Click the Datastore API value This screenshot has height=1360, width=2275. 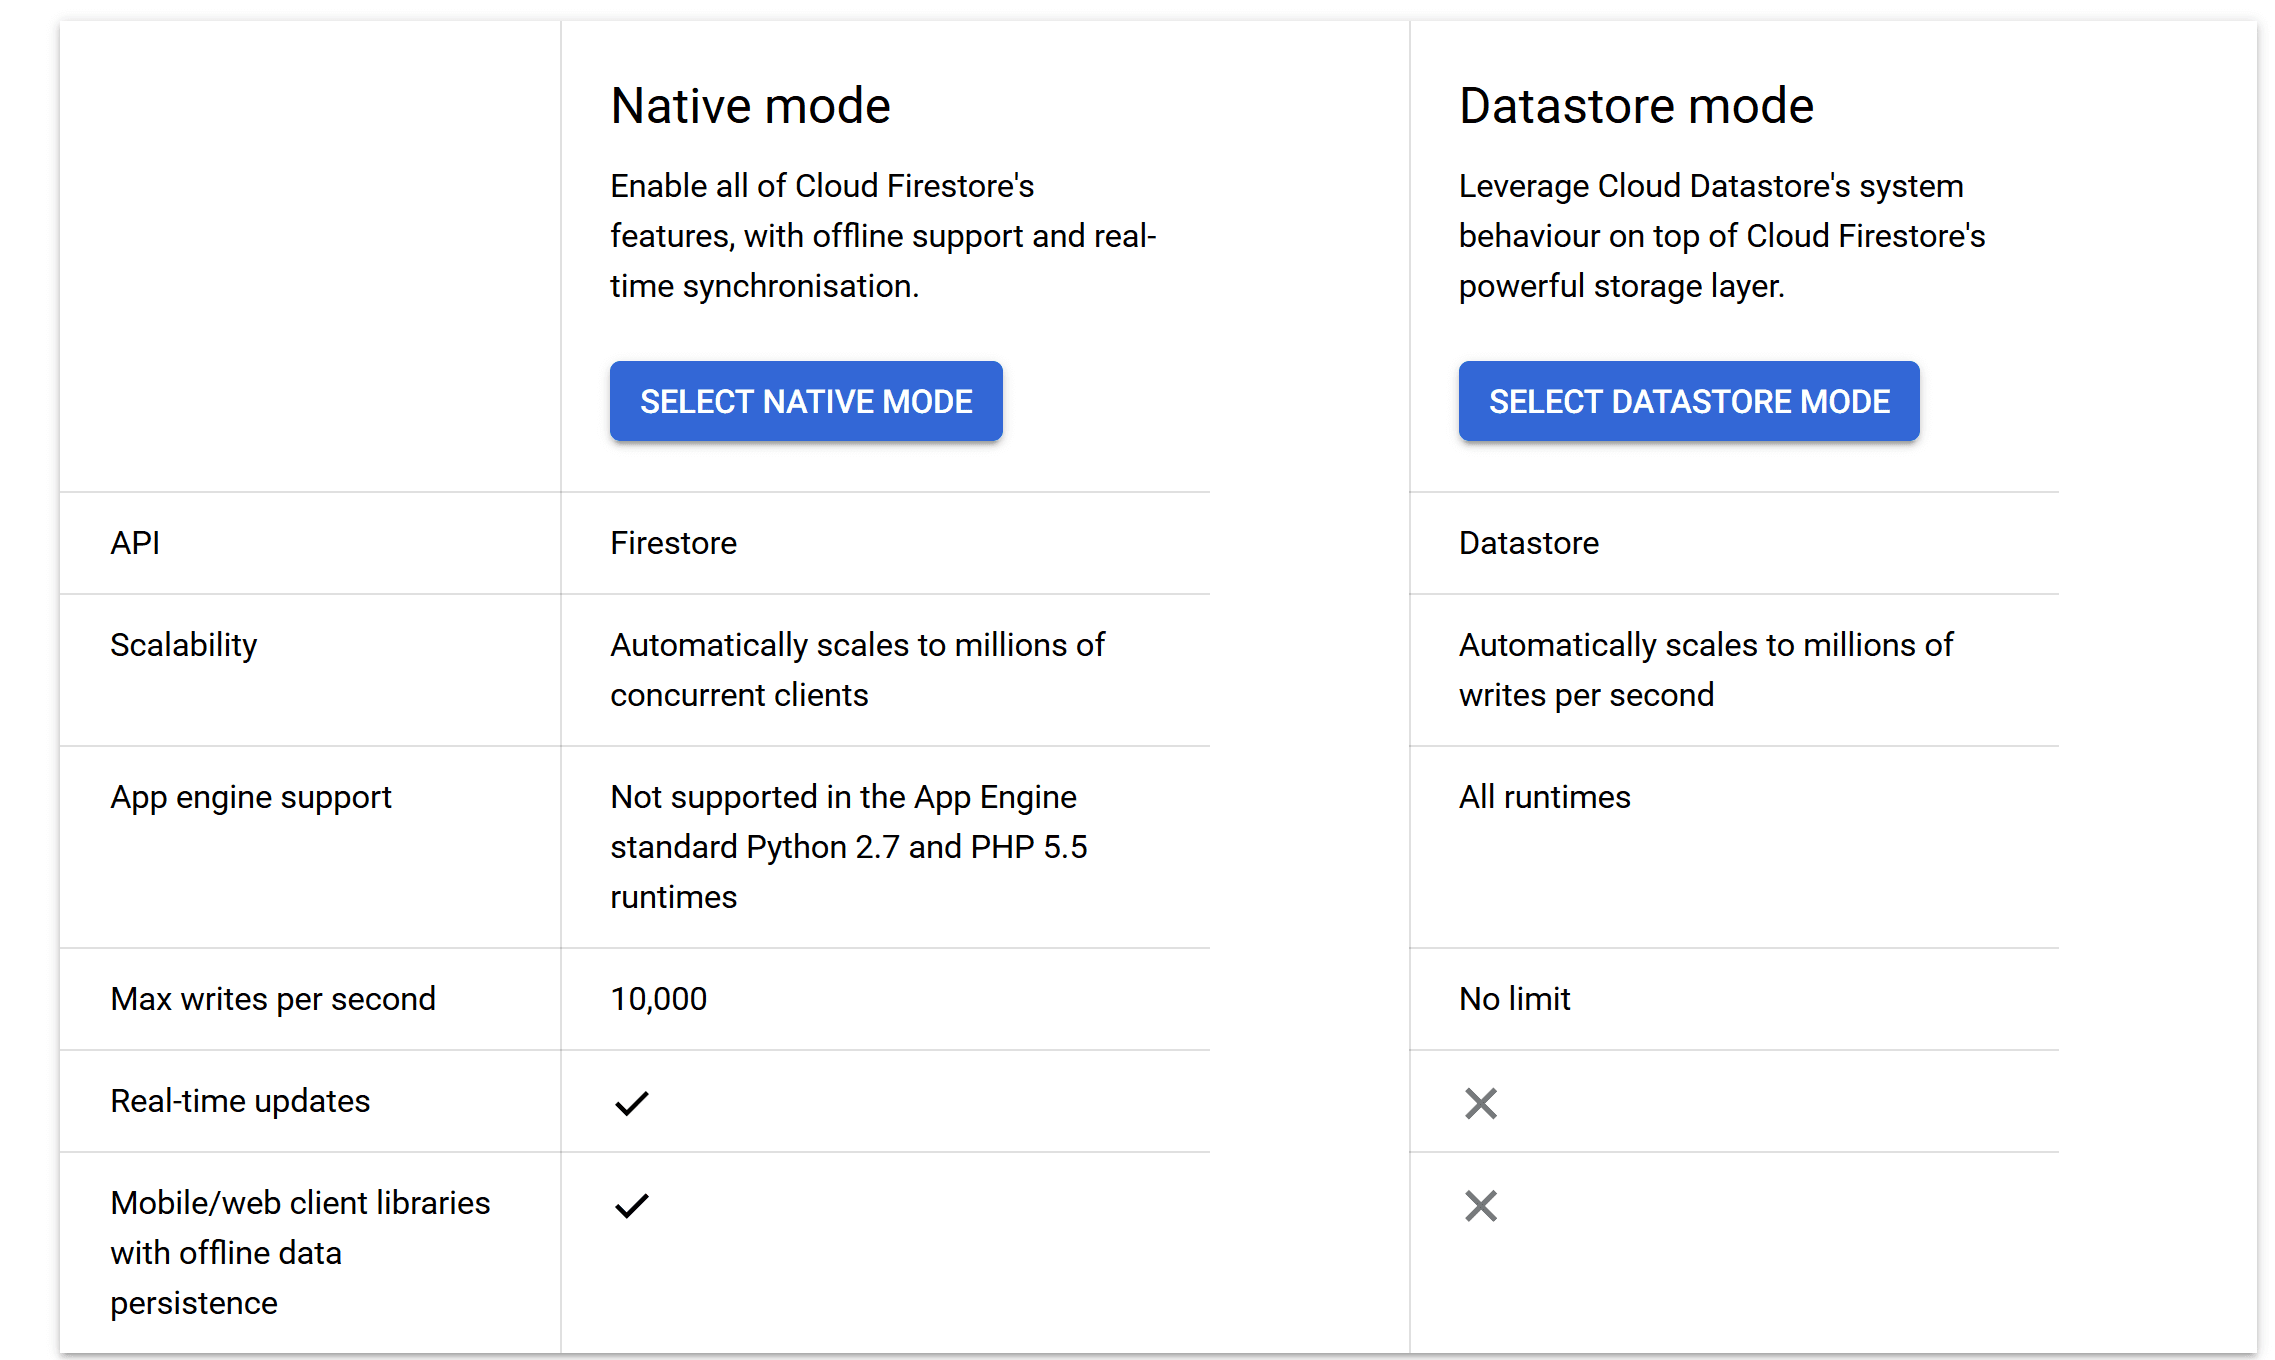[x=1528, y=543]
